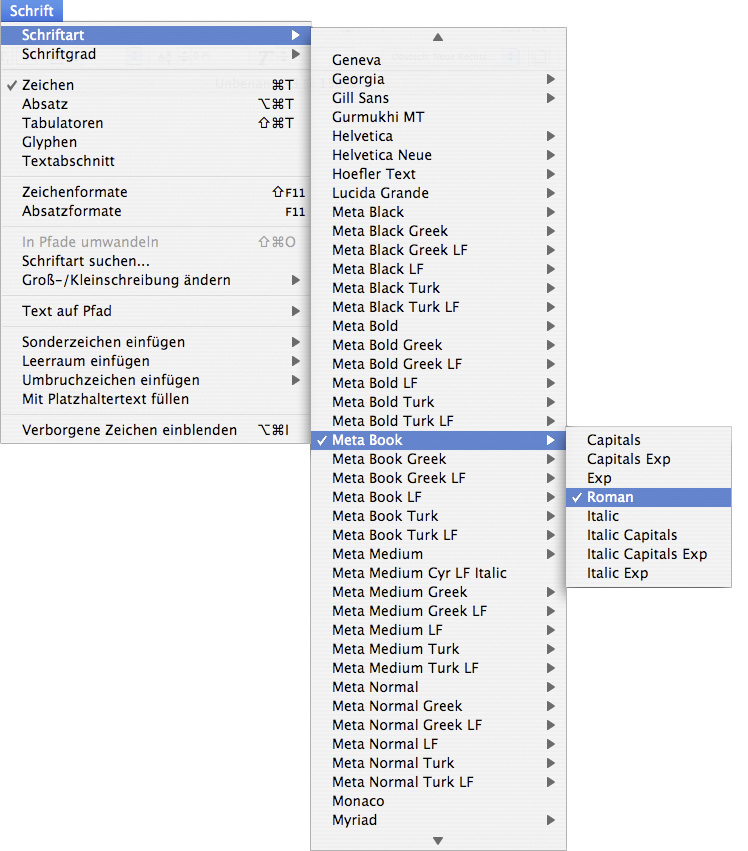Select Meta Medium Cyr LF Italic font
This screenshot has height=851, width=748.
439,573
